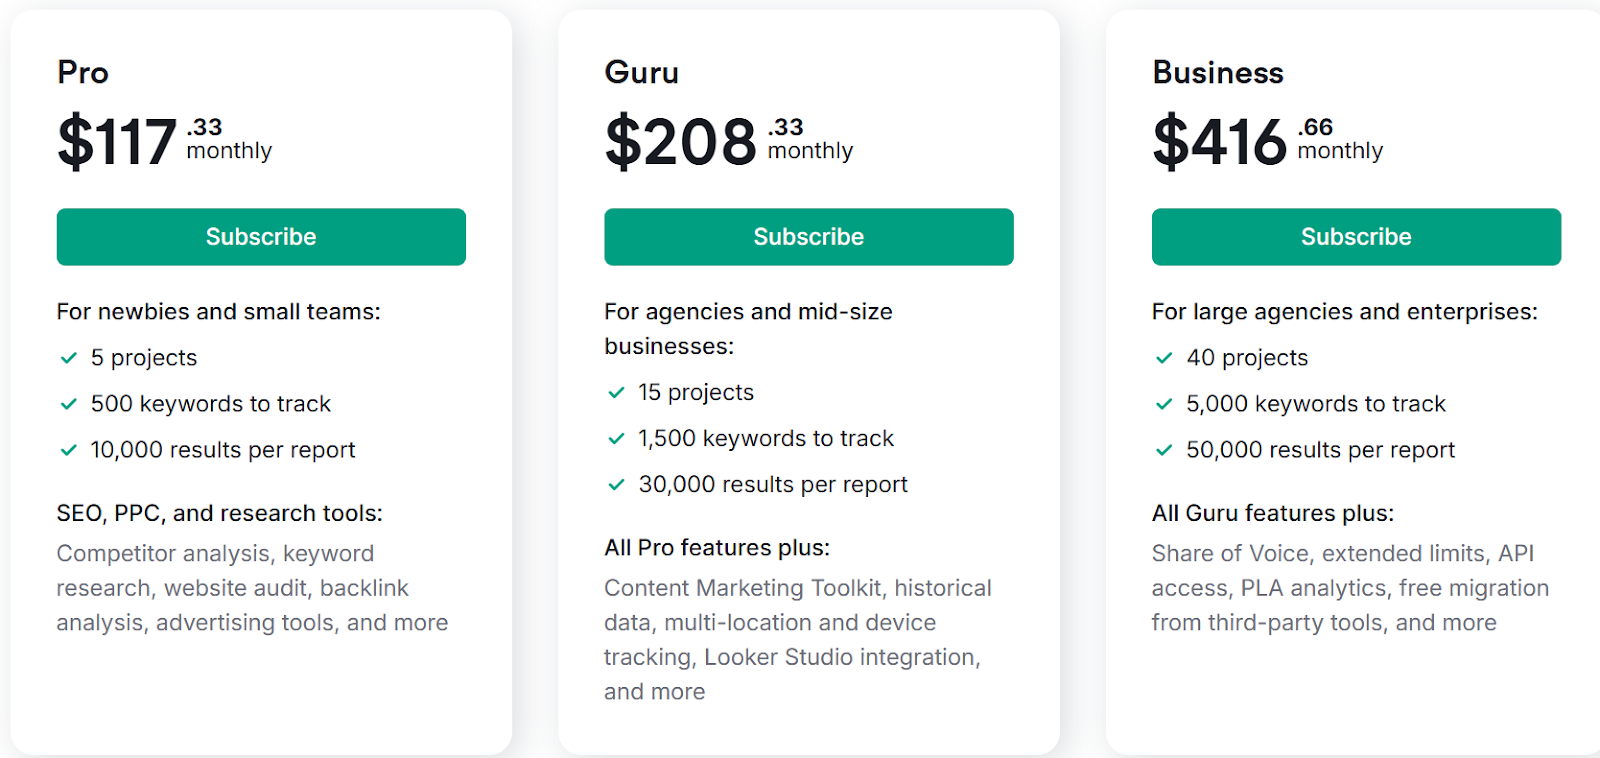Click the 'SEO, PPC, and research tools' heading
The width and height of the screenshot is (1600, 758).
[x=219, y=513]
